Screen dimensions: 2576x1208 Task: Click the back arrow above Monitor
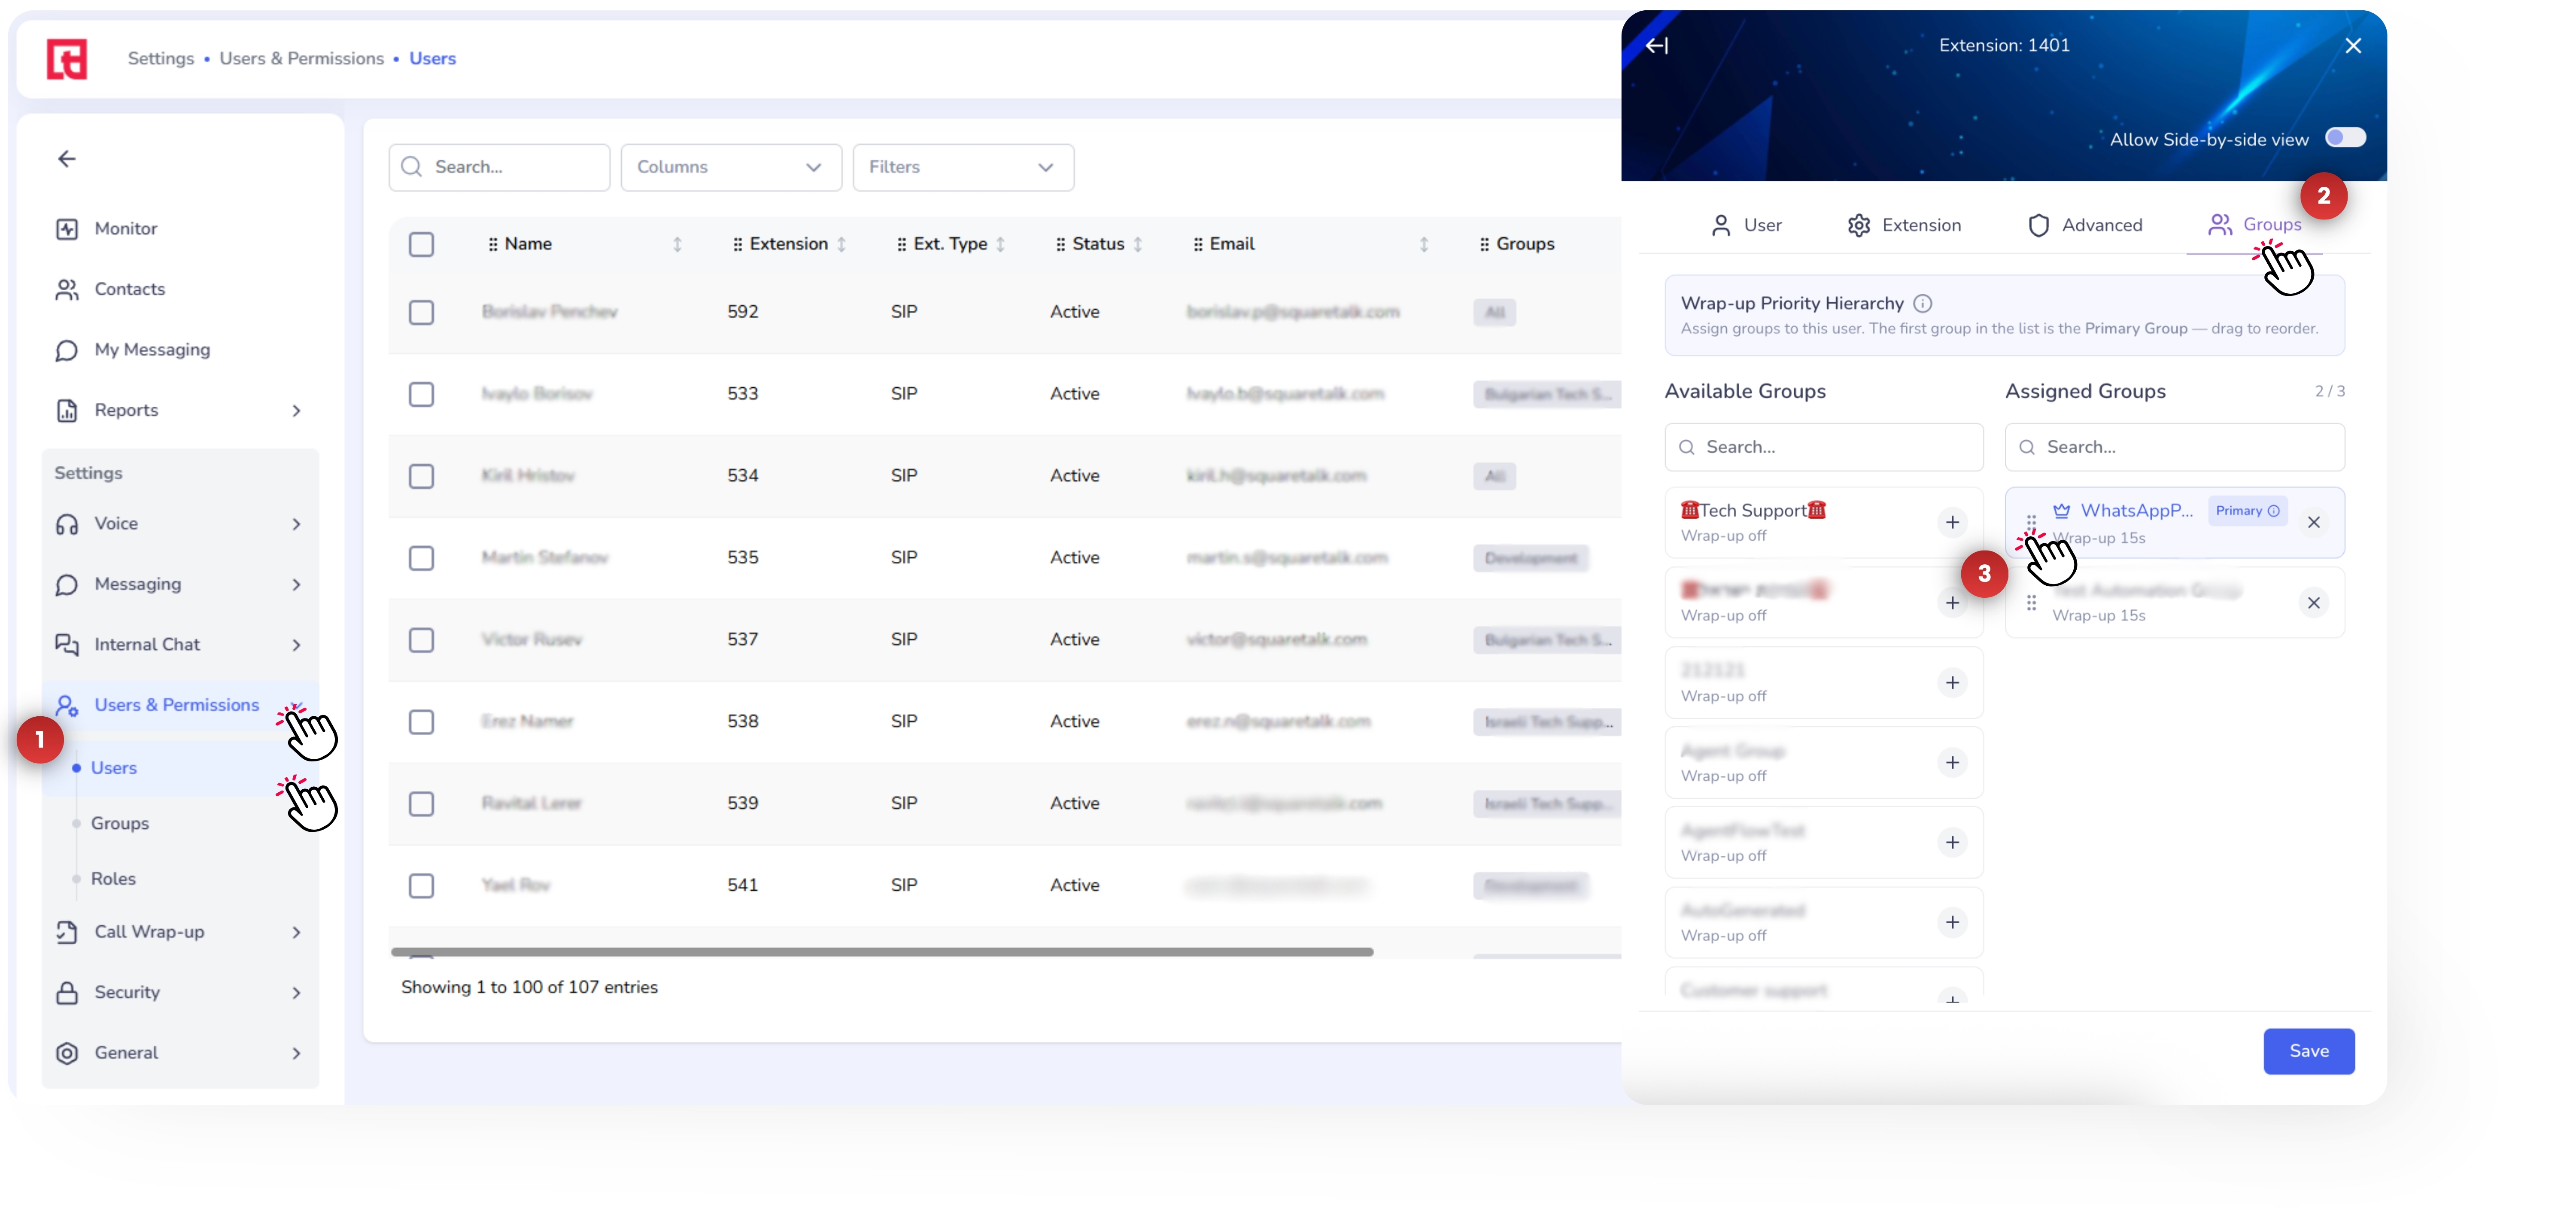(x=67, y=159)
